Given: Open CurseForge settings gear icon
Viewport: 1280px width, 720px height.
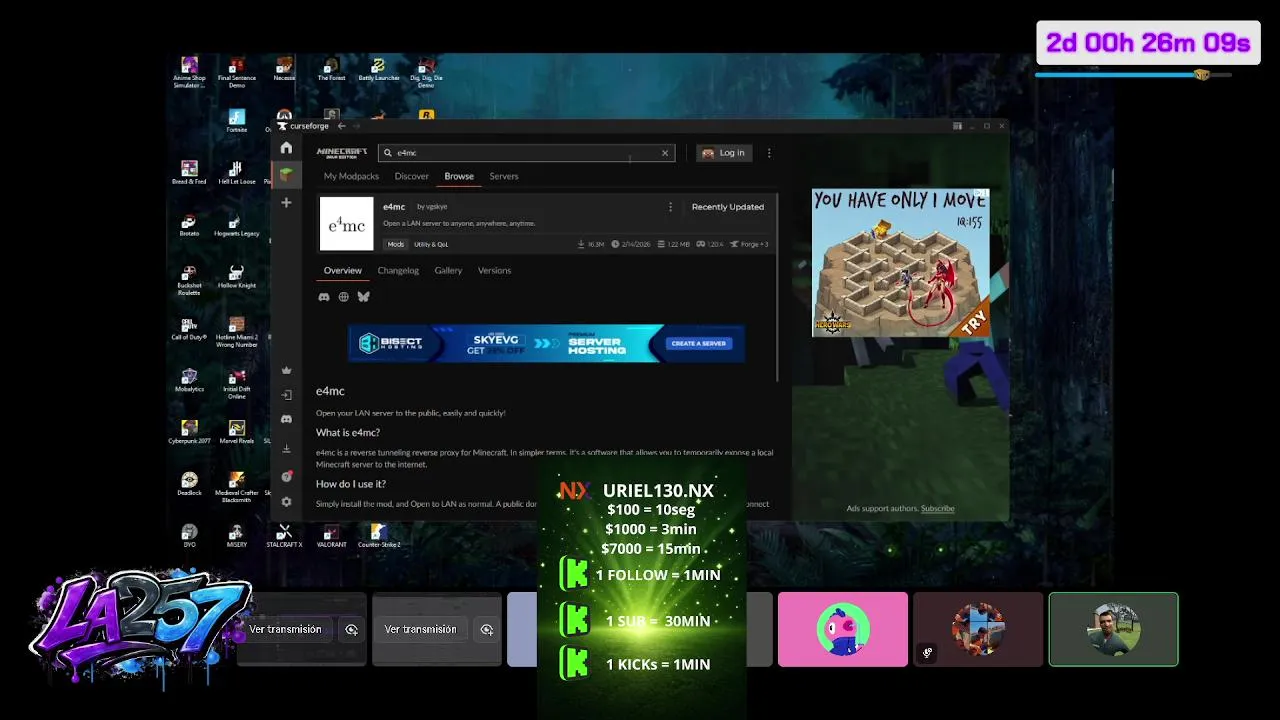Looking at the screenshot, I should pos(286,502).
